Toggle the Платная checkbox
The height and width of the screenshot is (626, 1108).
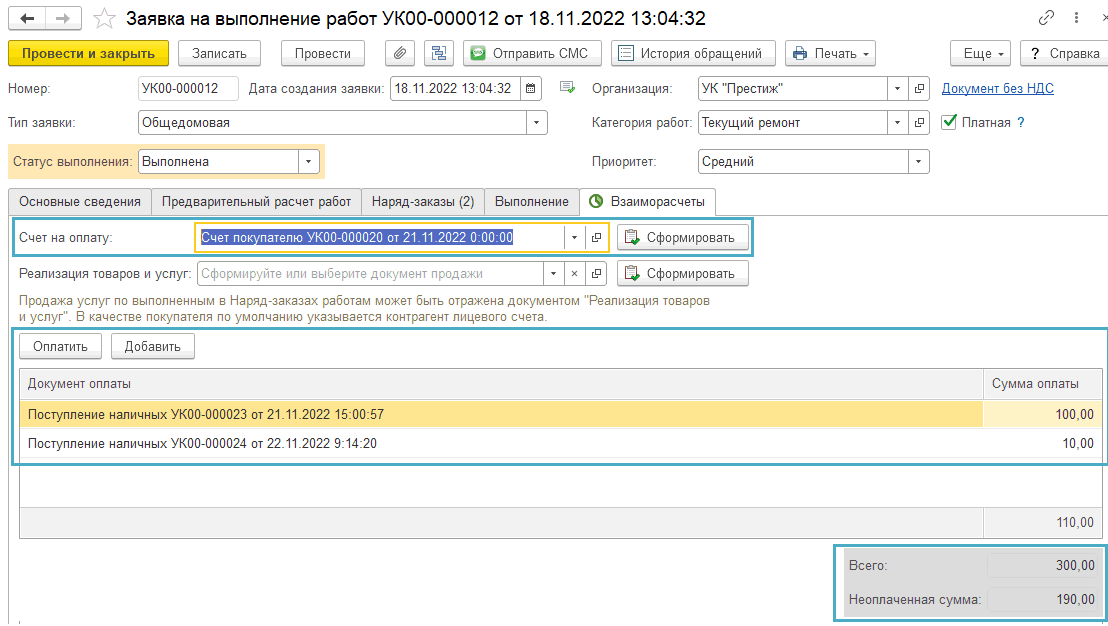click(x=949, y=122)
